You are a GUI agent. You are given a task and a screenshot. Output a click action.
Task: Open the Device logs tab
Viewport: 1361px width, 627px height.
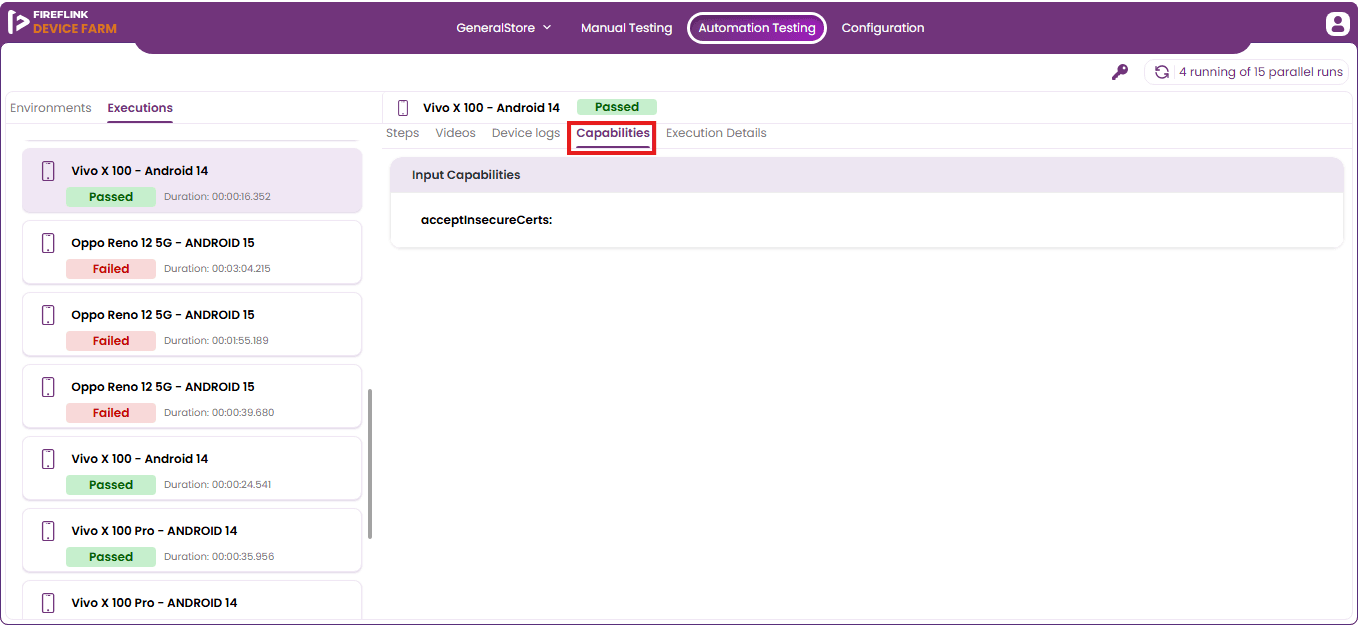526,133
